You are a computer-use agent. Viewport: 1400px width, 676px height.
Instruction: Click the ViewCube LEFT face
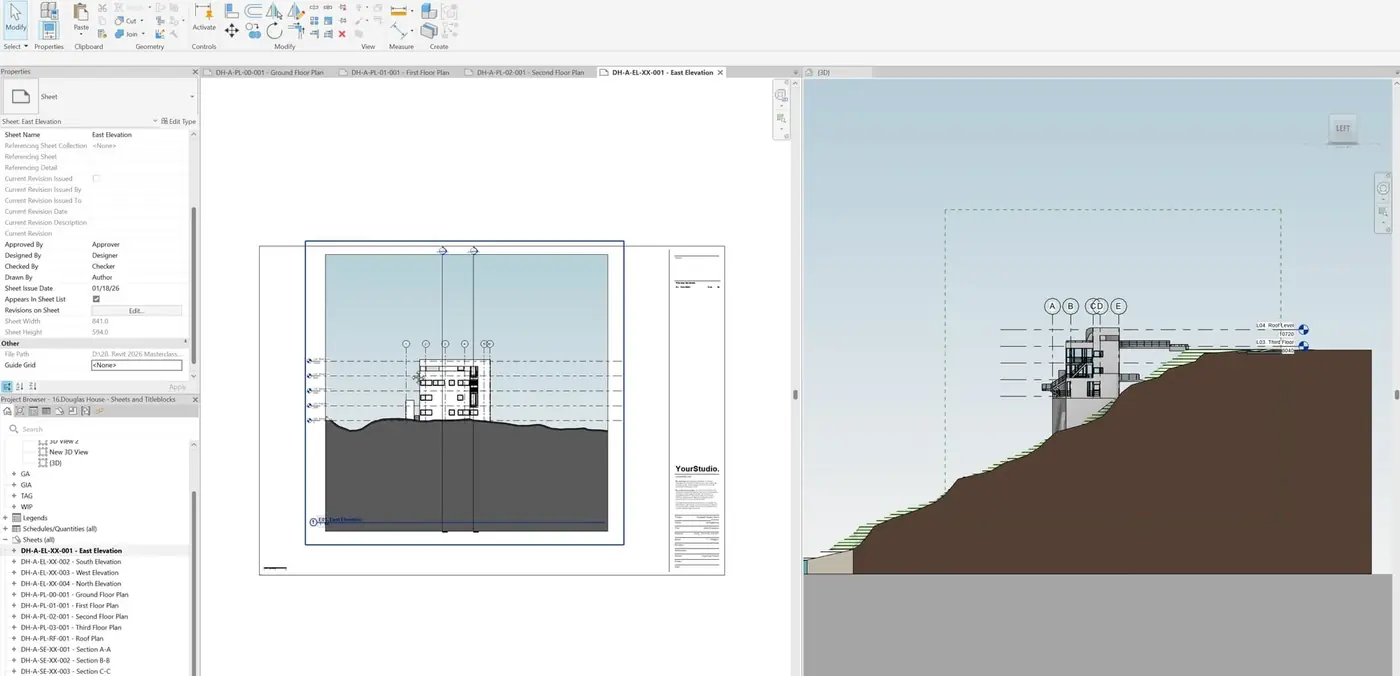[x=1343, y=128]
